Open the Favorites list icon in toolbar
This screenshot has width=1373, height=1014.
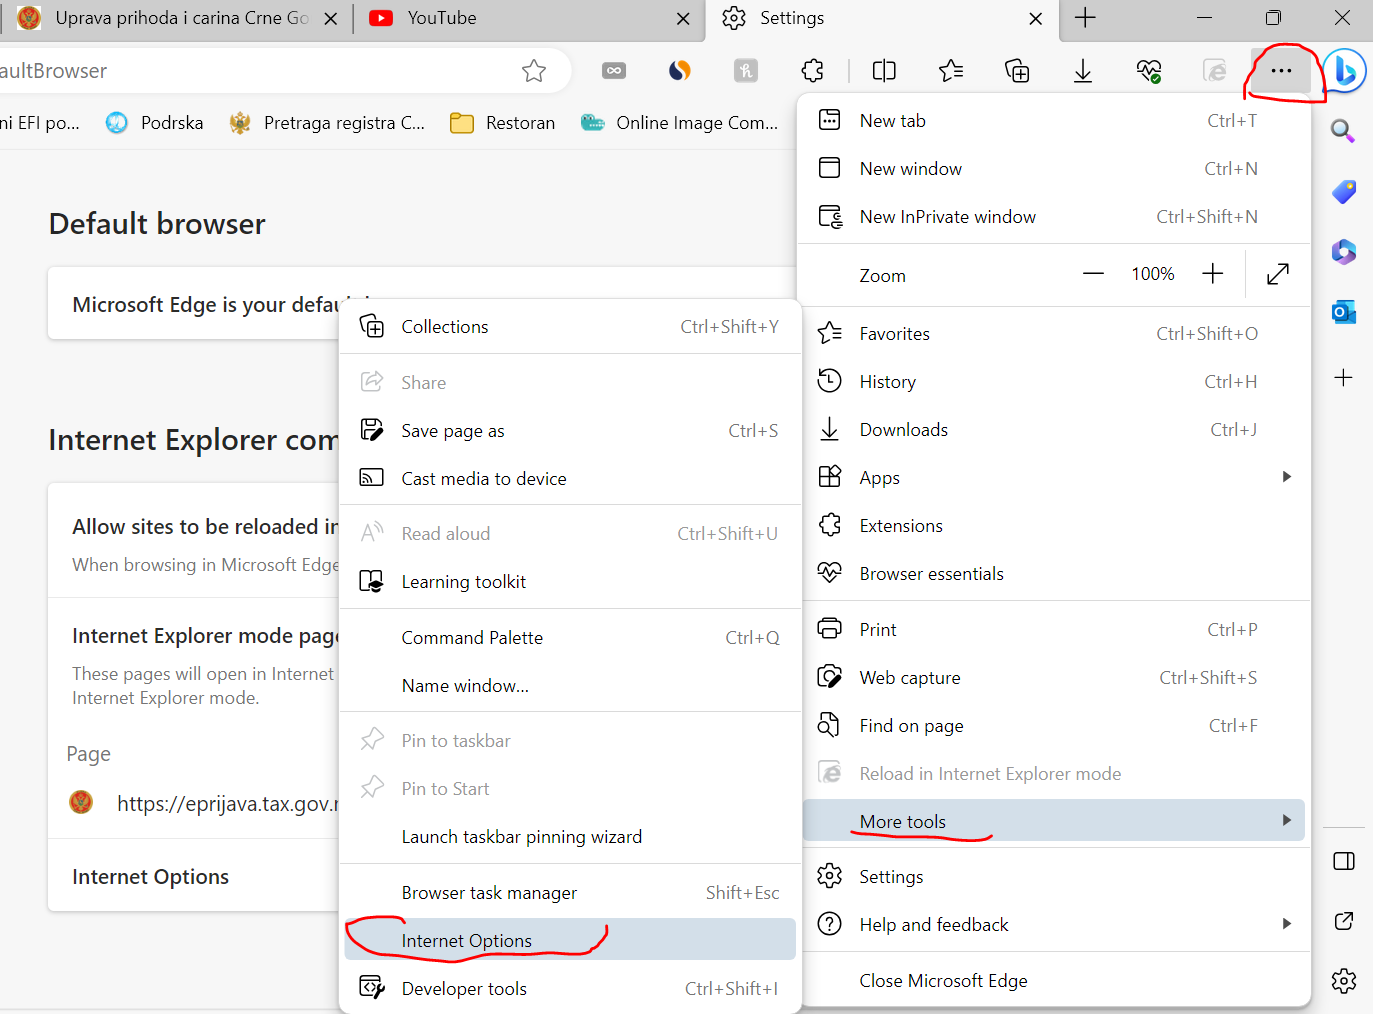[x=951, y=71]
